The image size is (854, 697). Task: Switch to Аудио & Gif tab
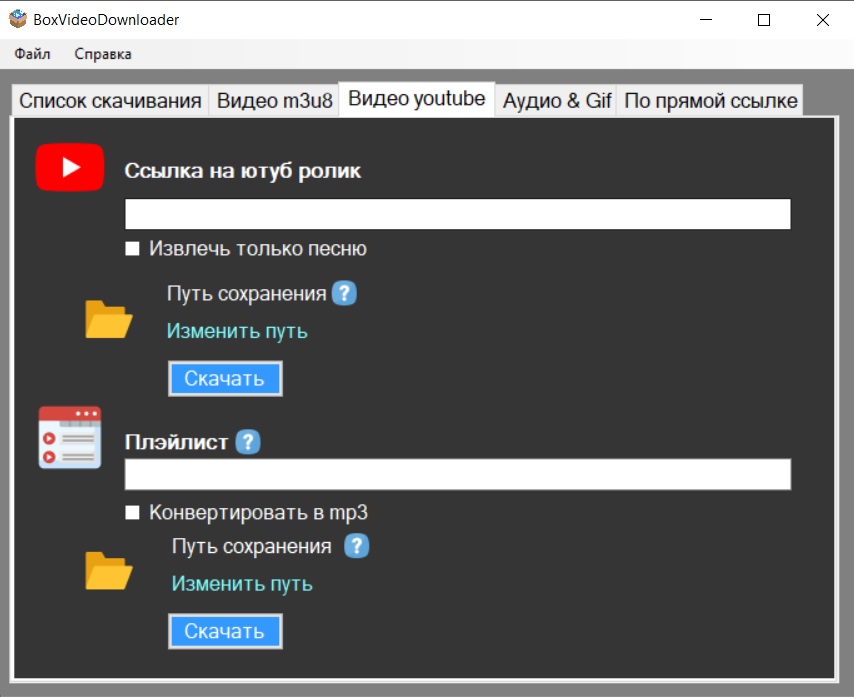click(x=555, y=99)
